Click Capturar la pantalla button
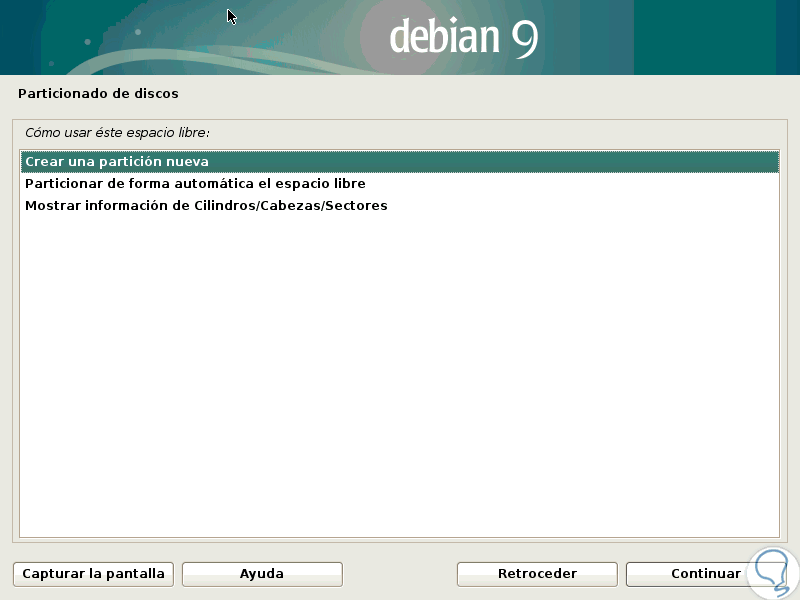The height and width of the screenshot is (600, 800). (x=93, y=574)
